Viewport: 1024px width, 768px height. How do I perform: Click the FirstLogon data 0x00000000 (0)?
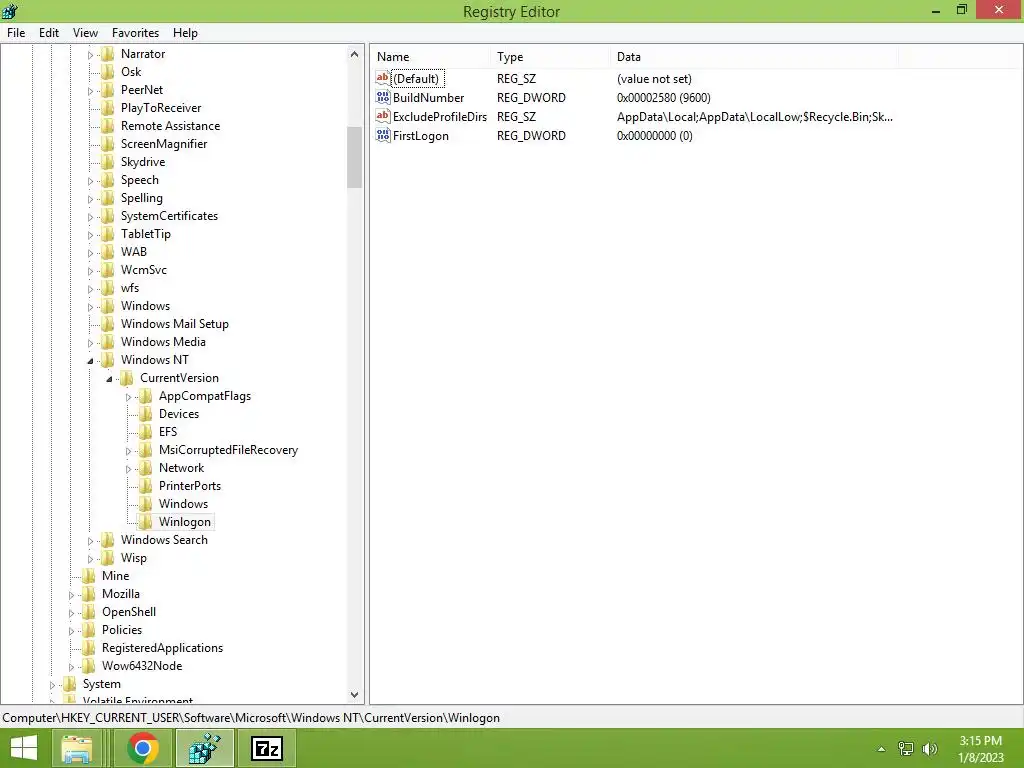[654, 135]
